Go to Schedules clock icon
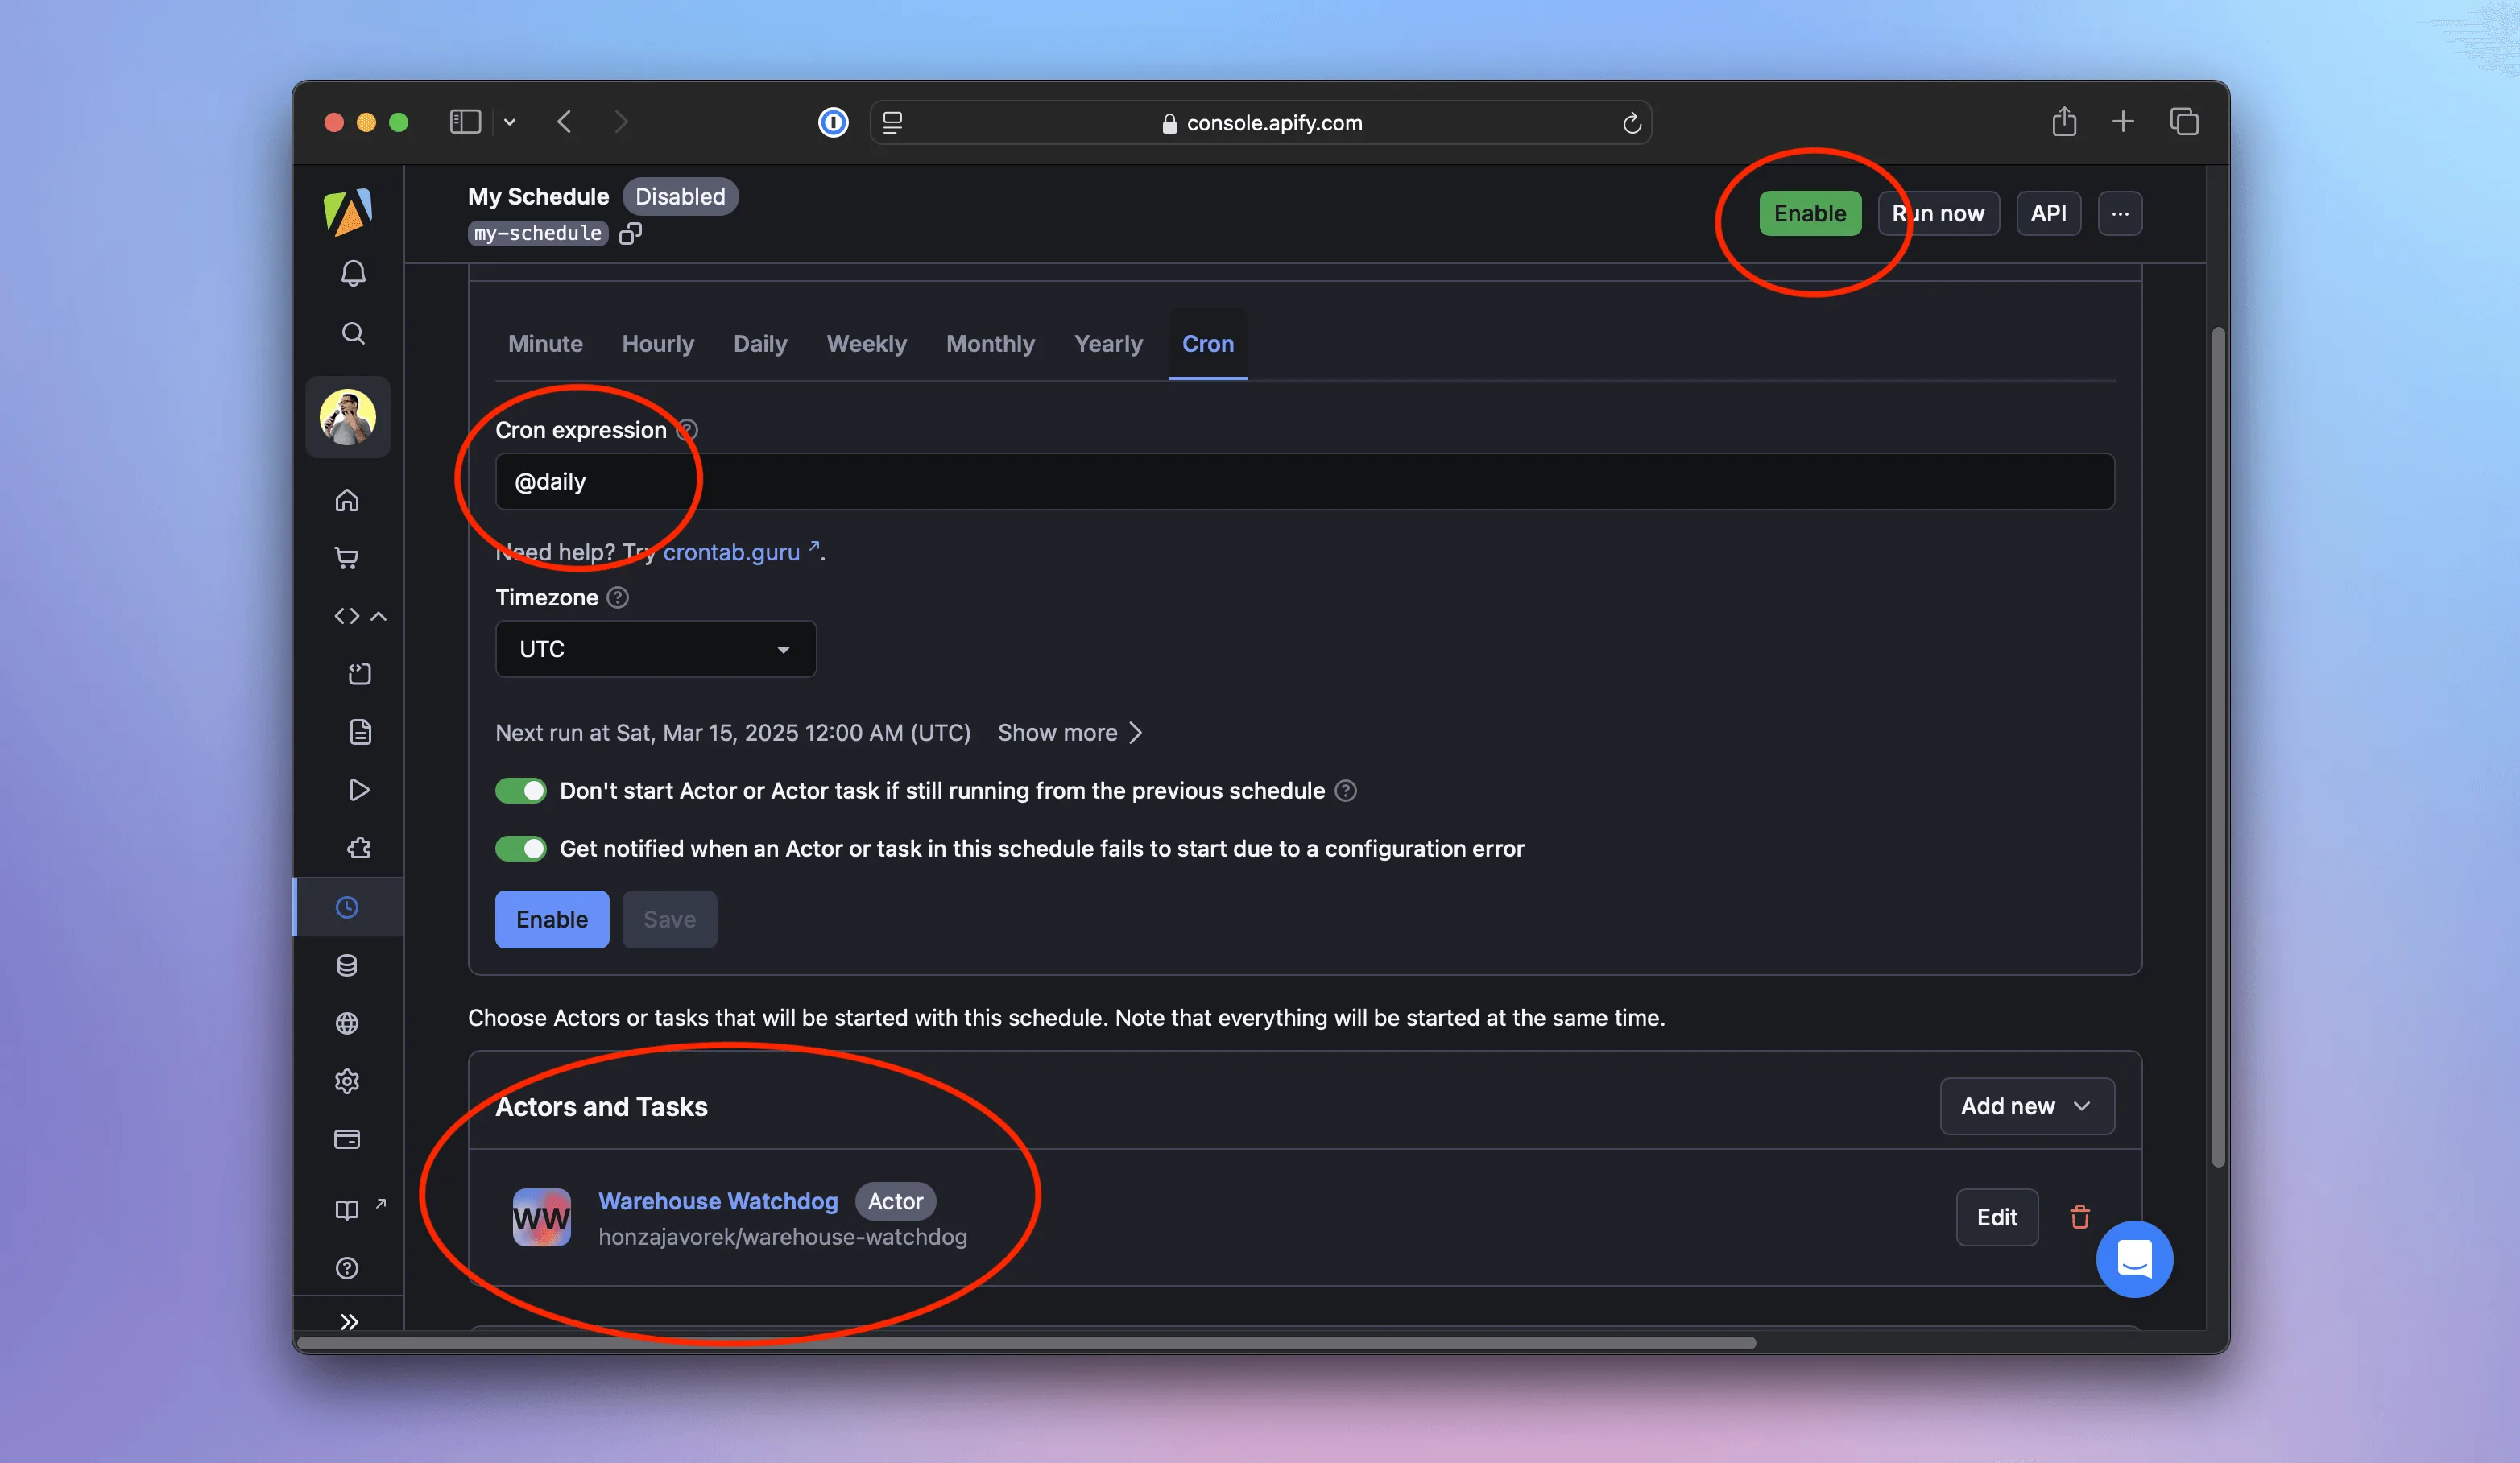2520x1463 pixels. coord(347,907)
